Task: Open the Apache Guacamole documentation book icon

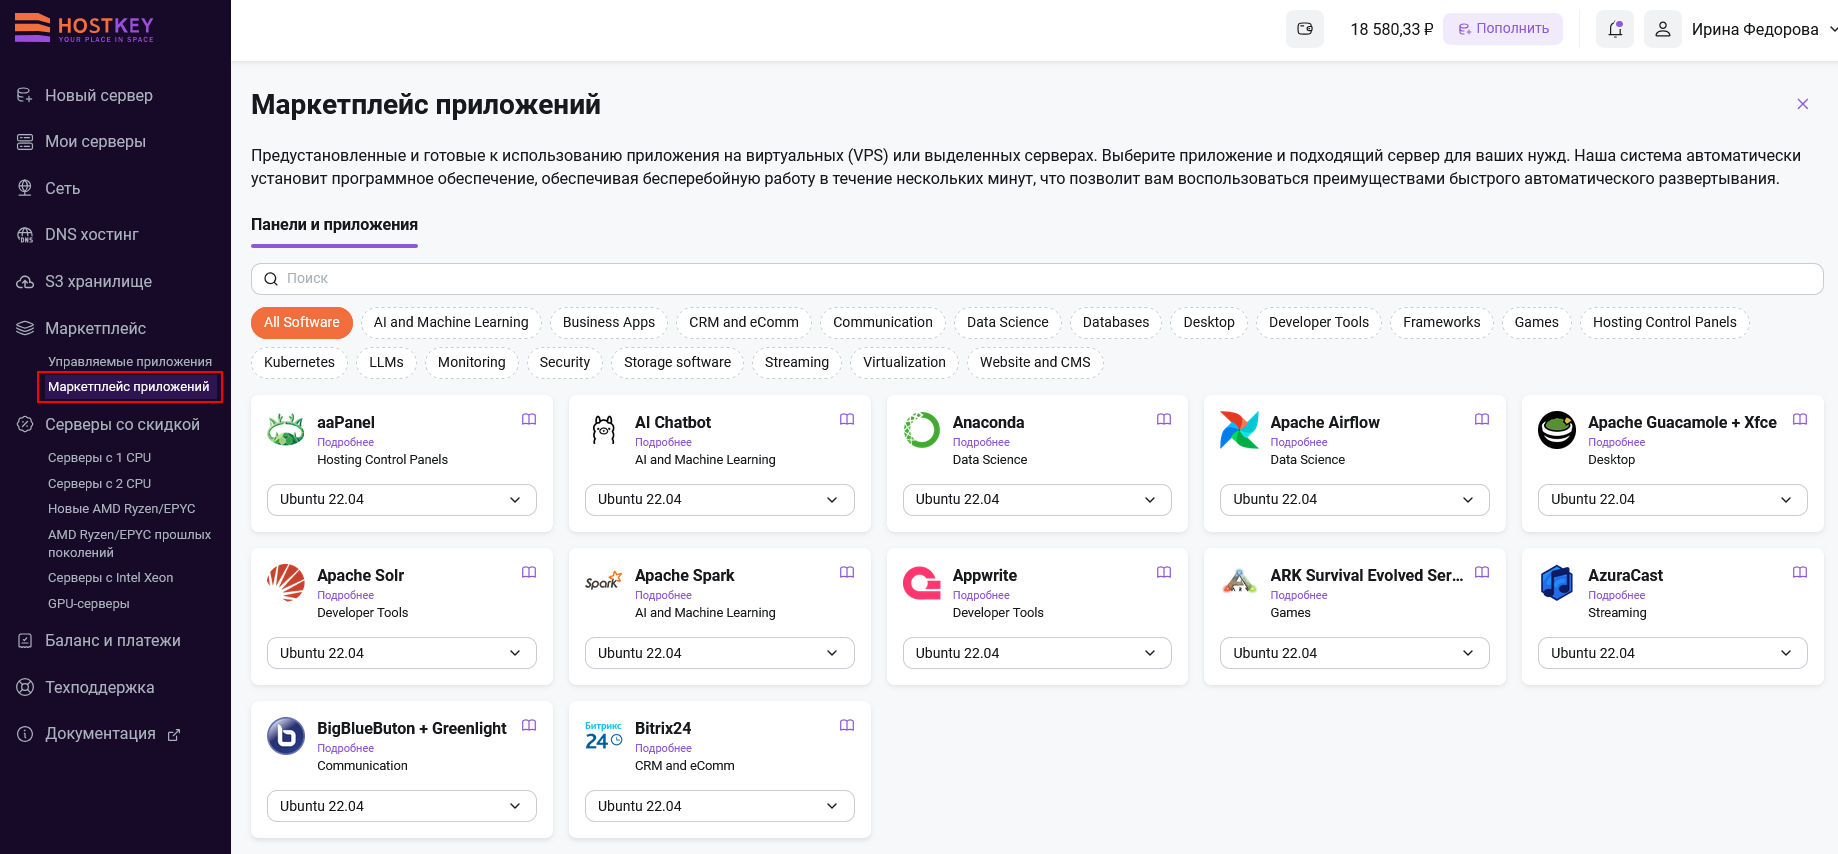Action: (x=1800, y=419)
